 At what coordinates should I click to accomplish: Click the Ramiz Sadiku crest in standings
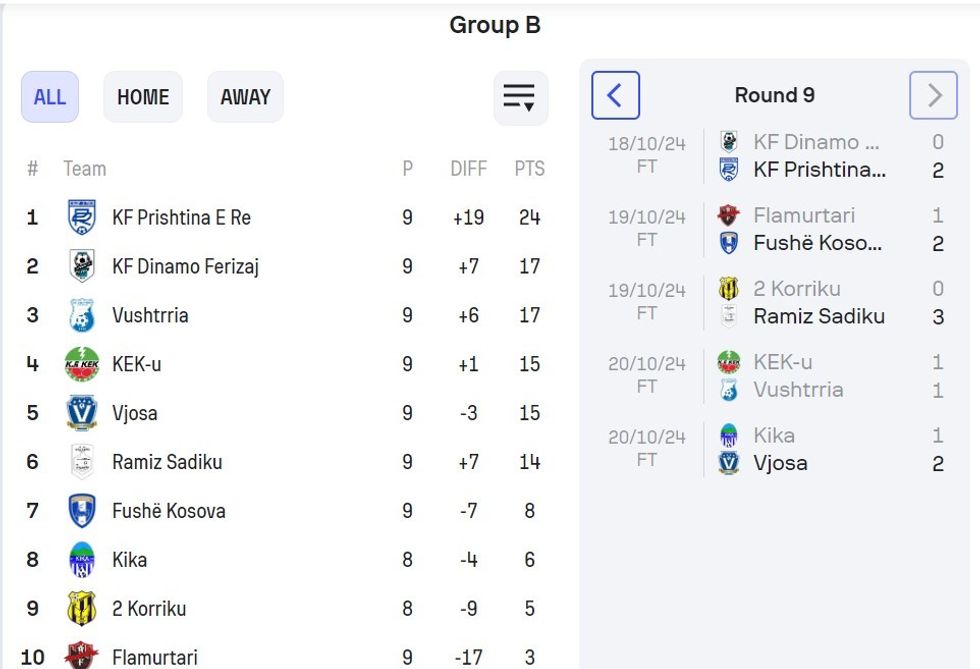pos(82,462)
